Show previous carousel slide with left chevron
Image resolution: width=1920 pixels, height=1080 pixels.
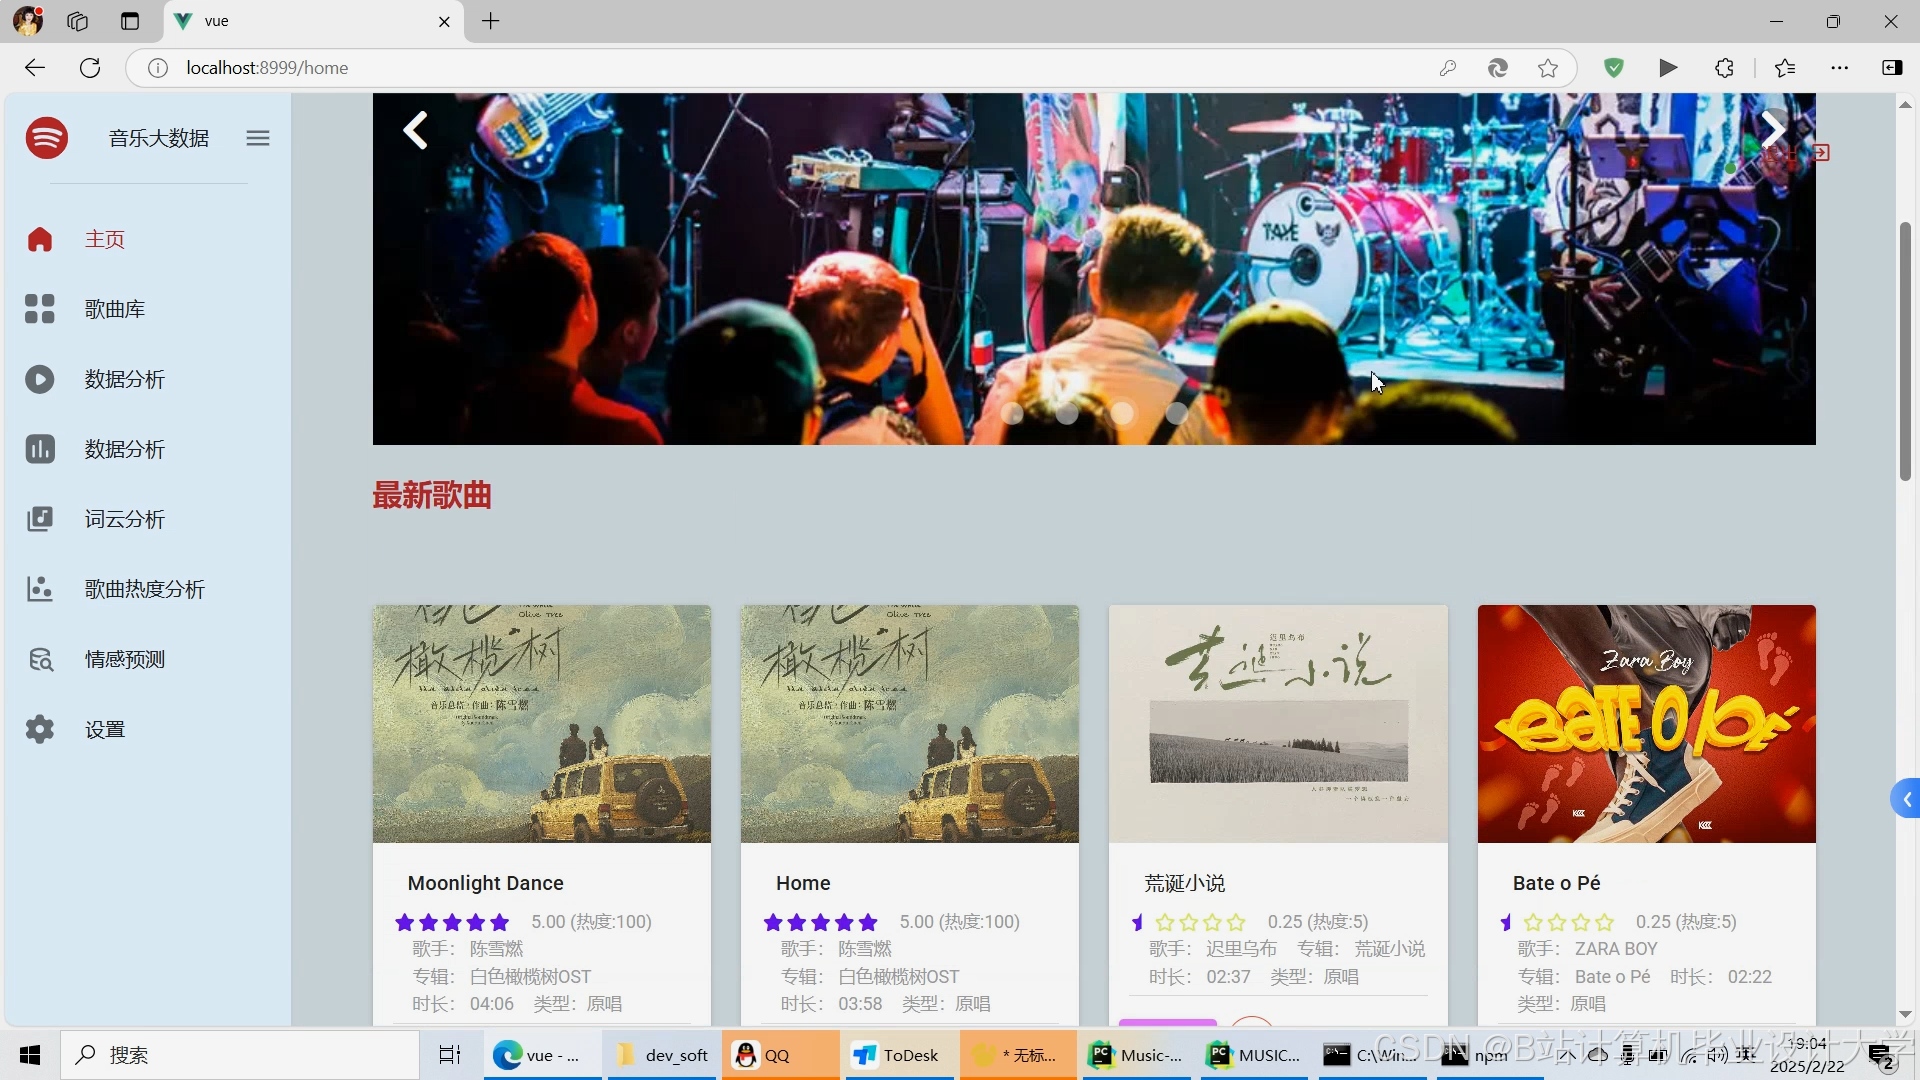(x=415, y=130)
